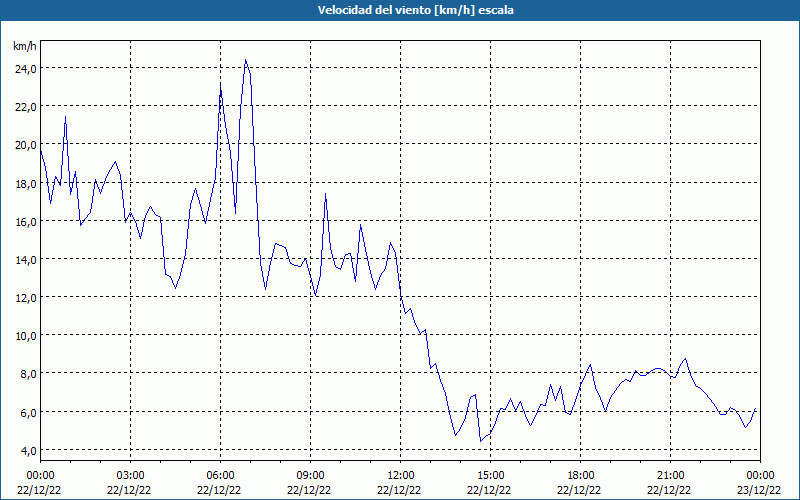Click the 22,0 y-axis value
The width and height of the screenshot is (800, 500).
pos(26,107)
